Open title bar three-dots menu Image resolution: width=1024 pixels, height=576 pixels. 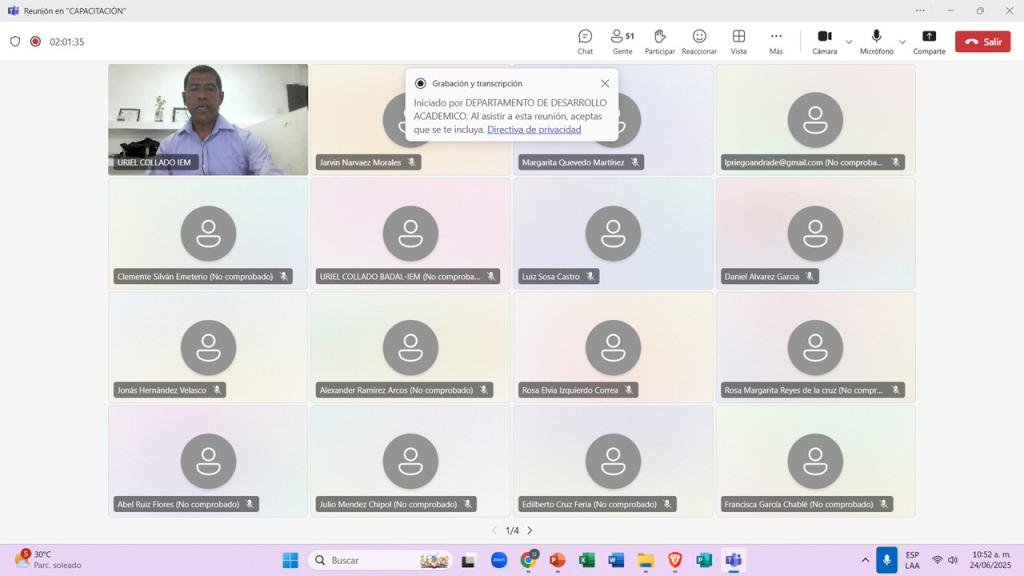pos(920,11)
